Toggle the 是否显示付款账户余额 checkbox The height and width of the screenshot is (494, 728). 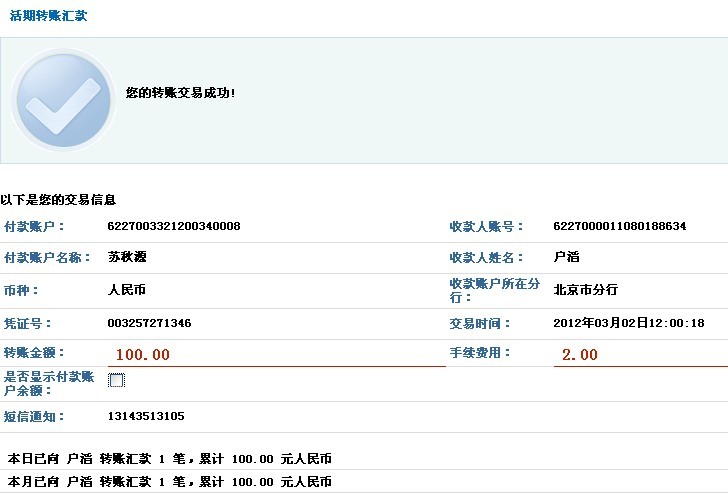coord(116,380)
